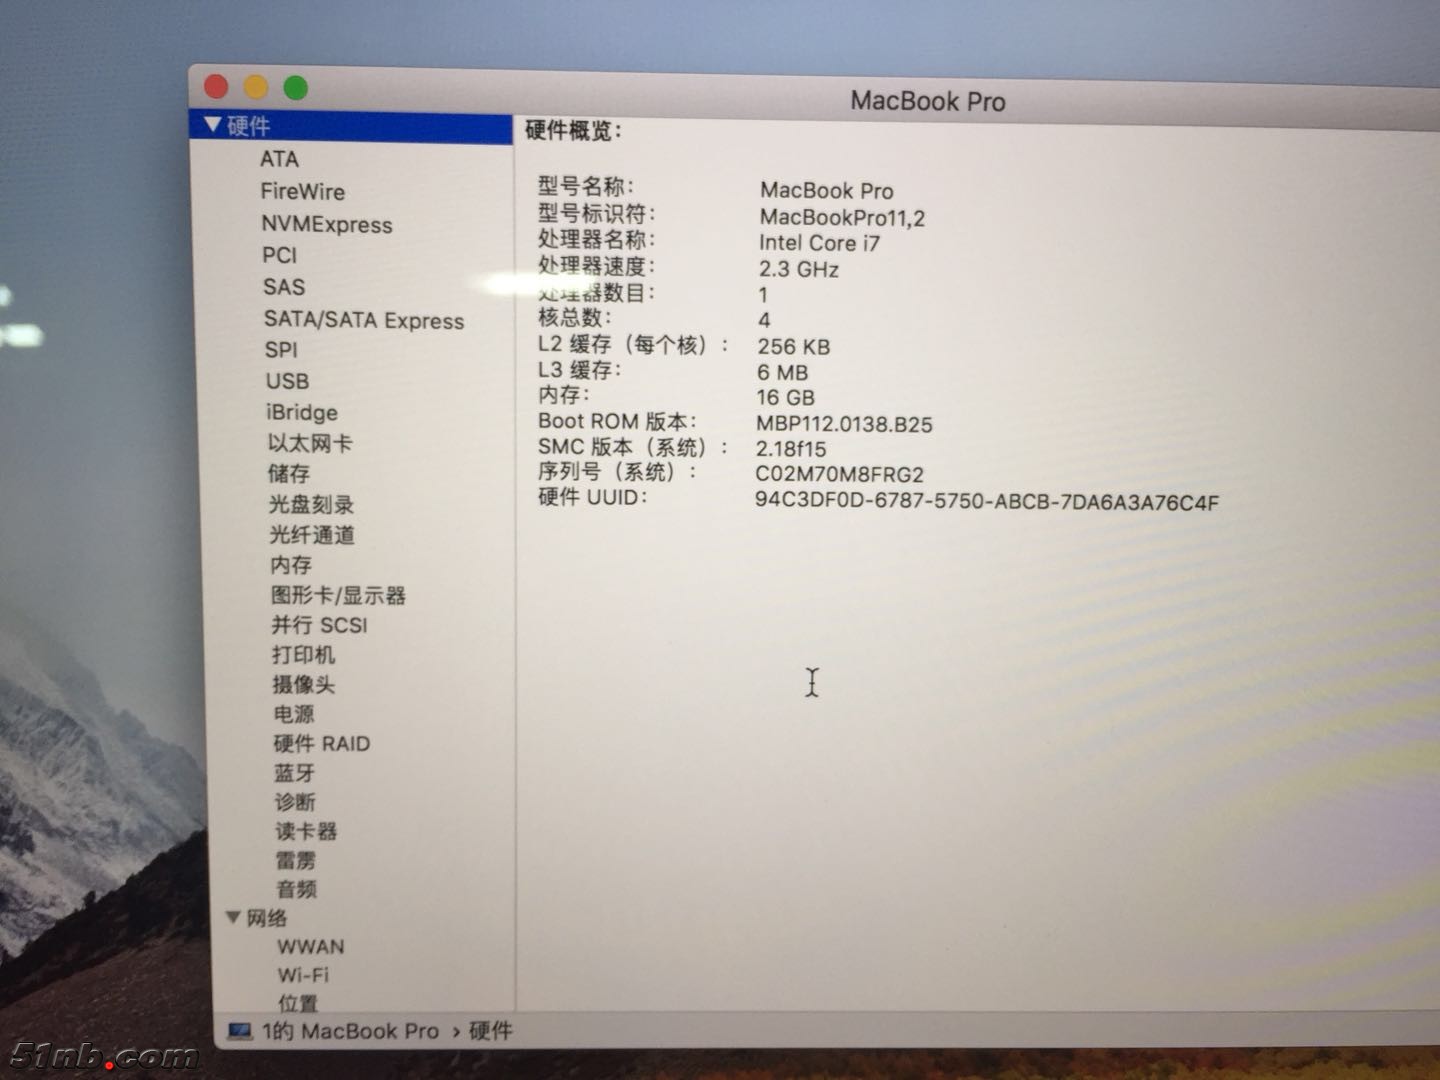Open 图形卡/显示器 graphics info

point(338,595)
